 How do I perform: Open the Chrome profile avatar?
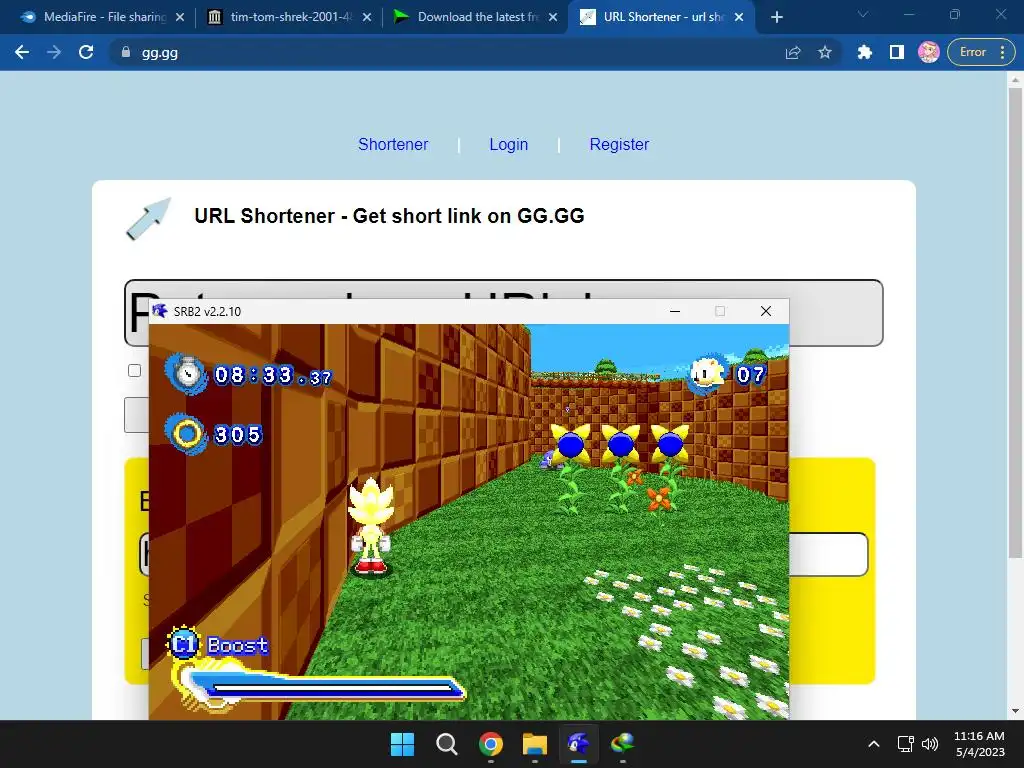coord(929,52)
